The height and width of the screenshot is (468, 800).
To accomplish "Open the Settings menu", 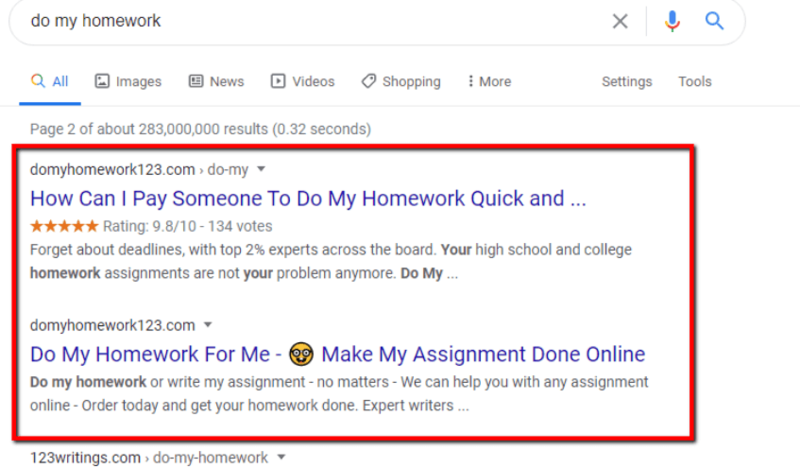I will point(626,81).
